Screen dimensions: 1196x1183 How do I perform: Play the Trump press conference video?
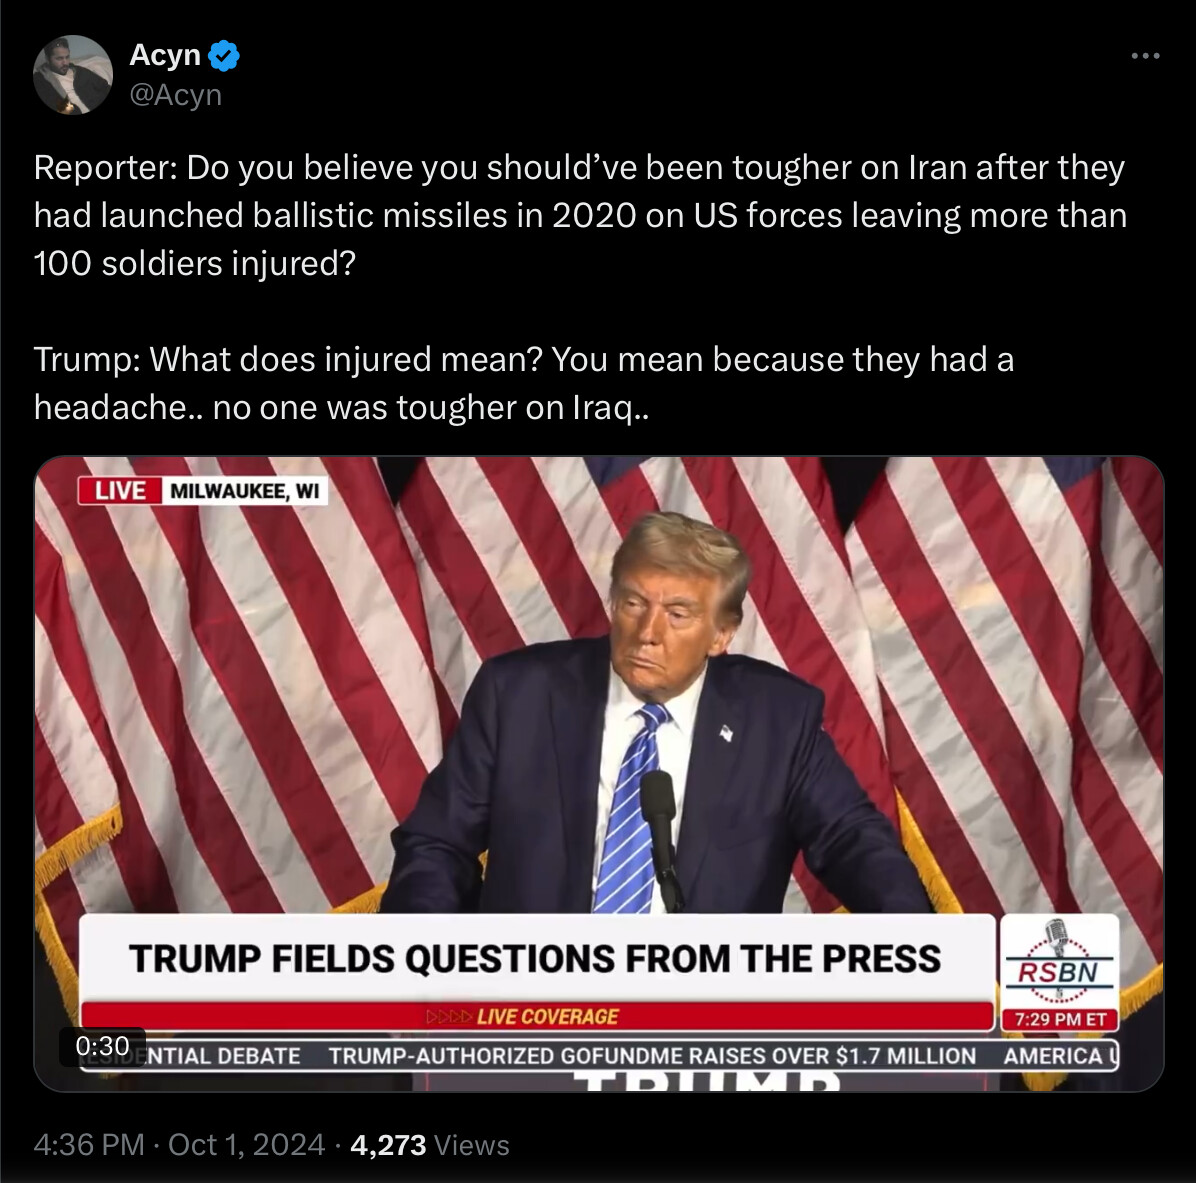pyautogui.click(x=599, y=773)
